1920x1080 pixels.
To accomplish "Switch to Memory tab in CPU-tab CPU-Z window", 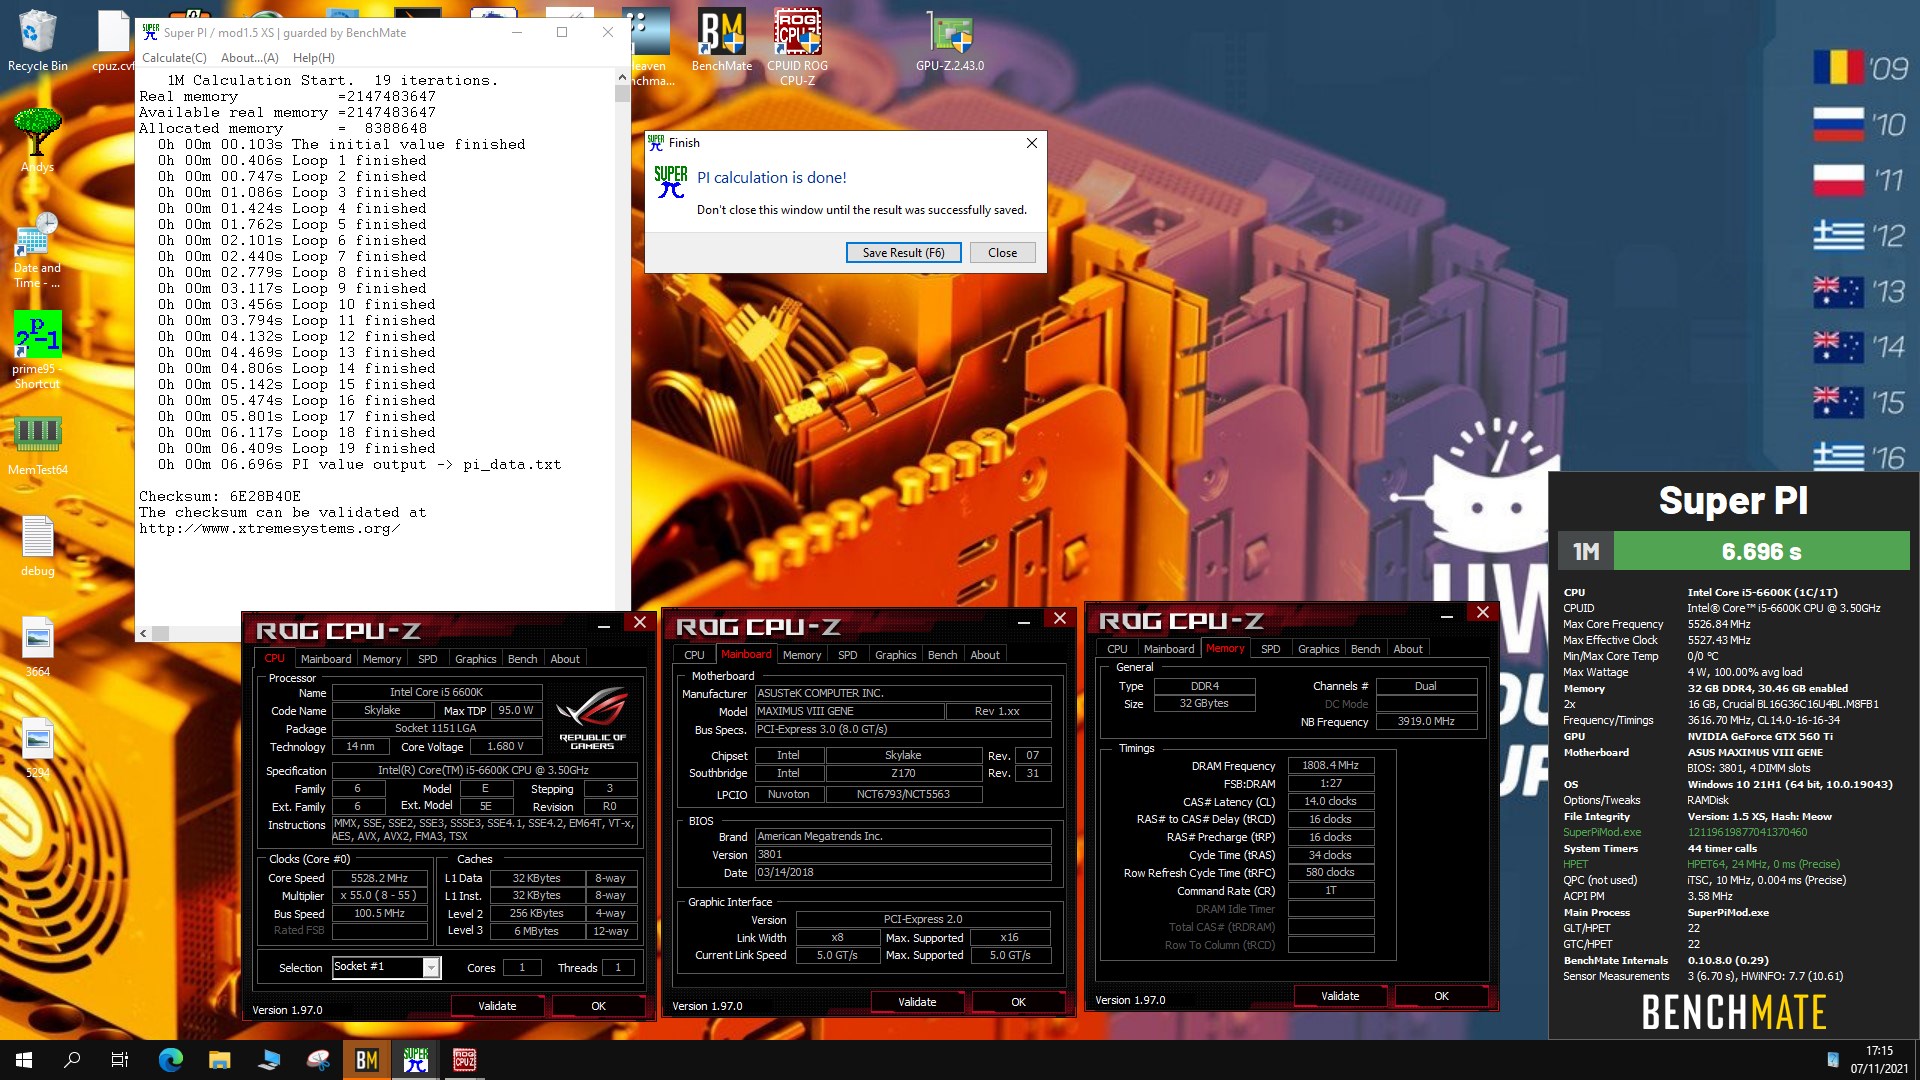I will coord(382,659).
